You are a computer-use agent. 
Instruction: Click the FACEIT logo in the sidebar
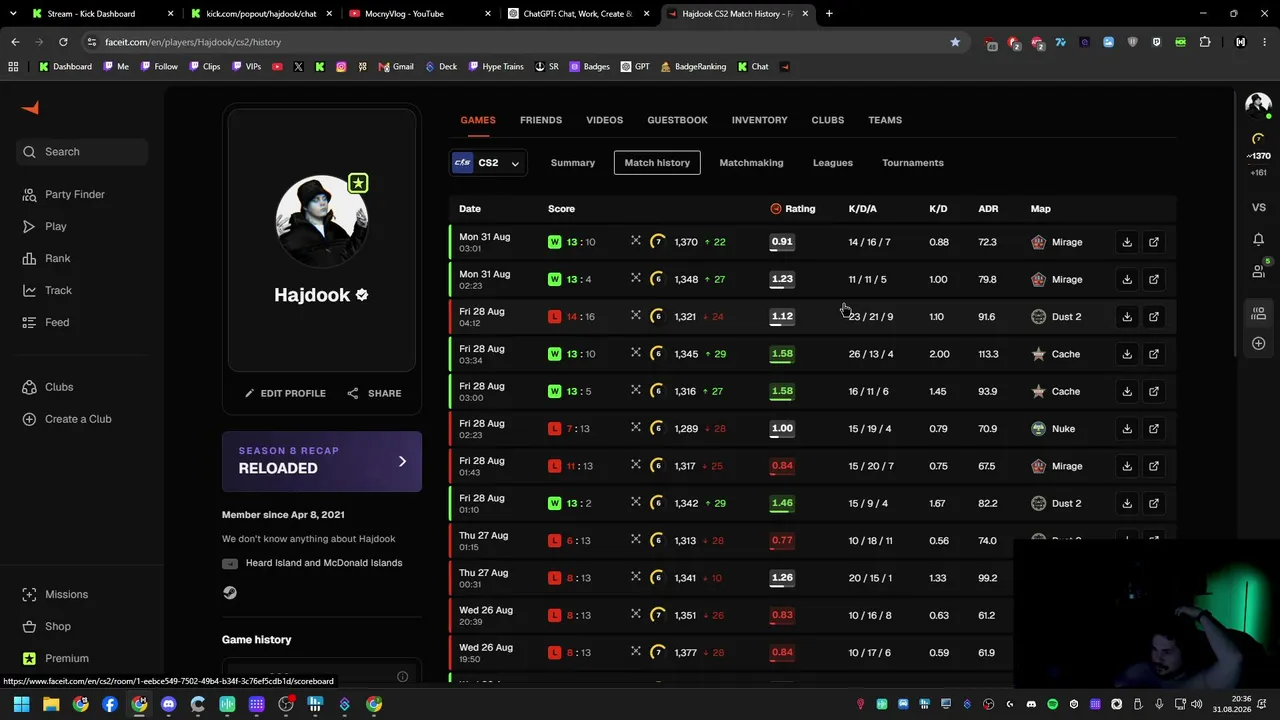(30, 108)
